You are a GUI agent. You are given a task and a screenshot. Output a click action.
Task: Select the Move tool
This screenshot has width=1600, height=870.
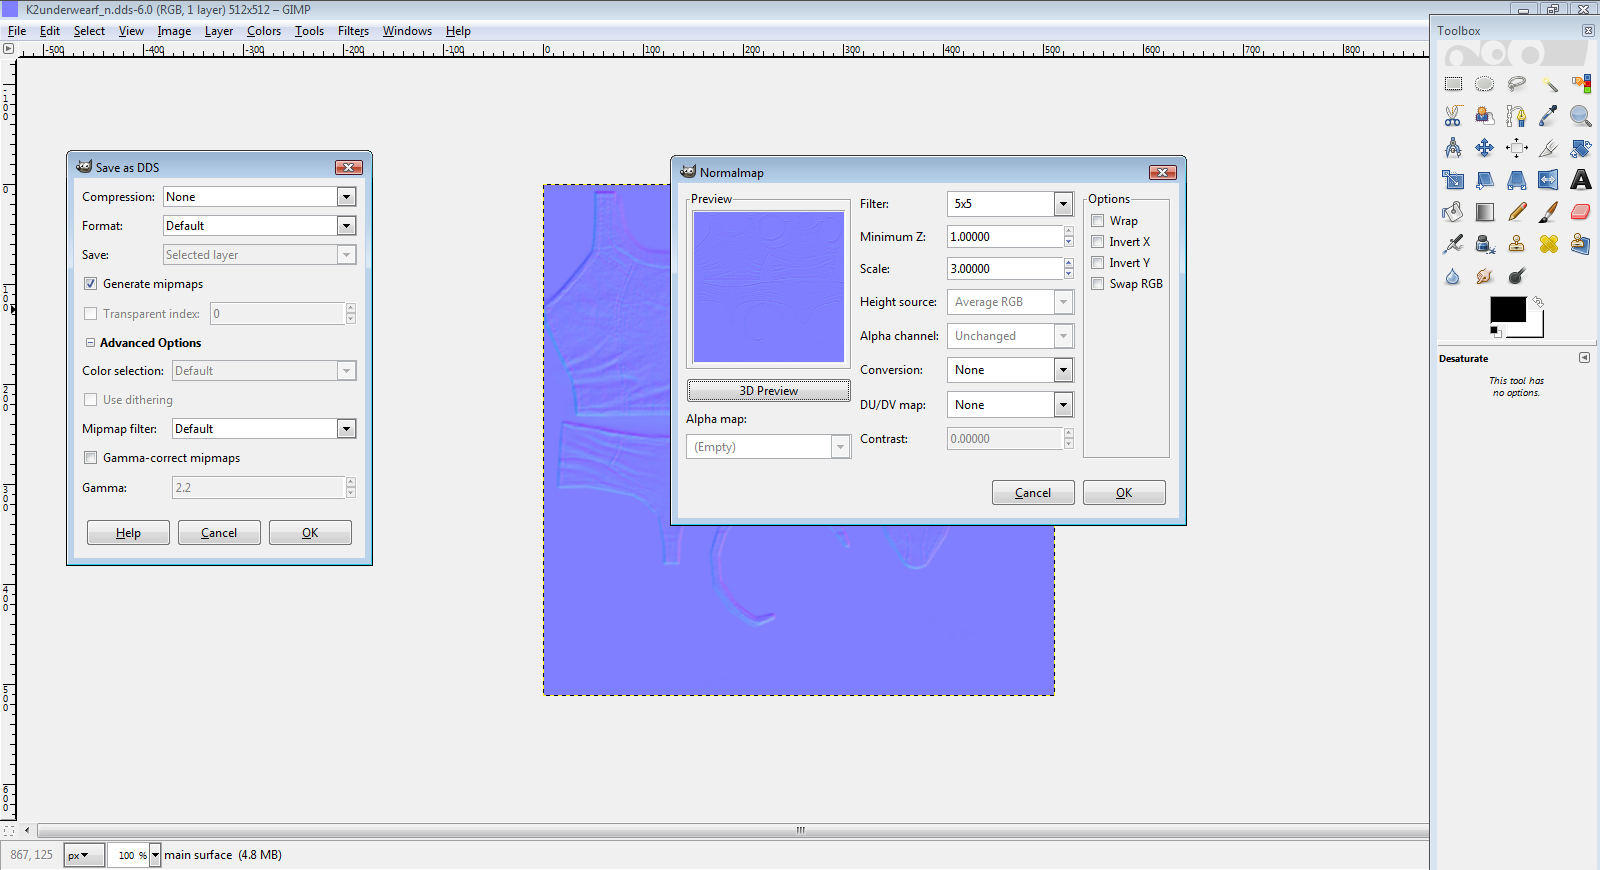tap(1485, 148)
